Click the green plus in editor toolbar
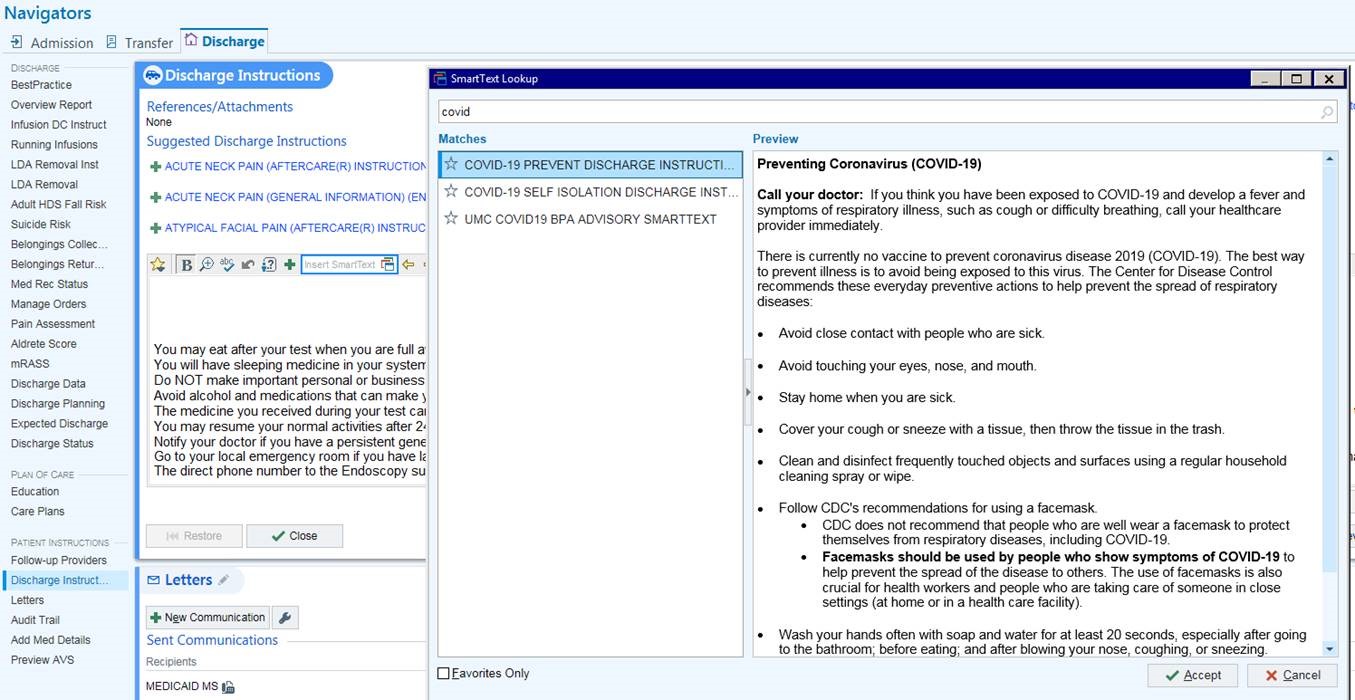The width and height of the screenshot is (1355, 700). 289,265
